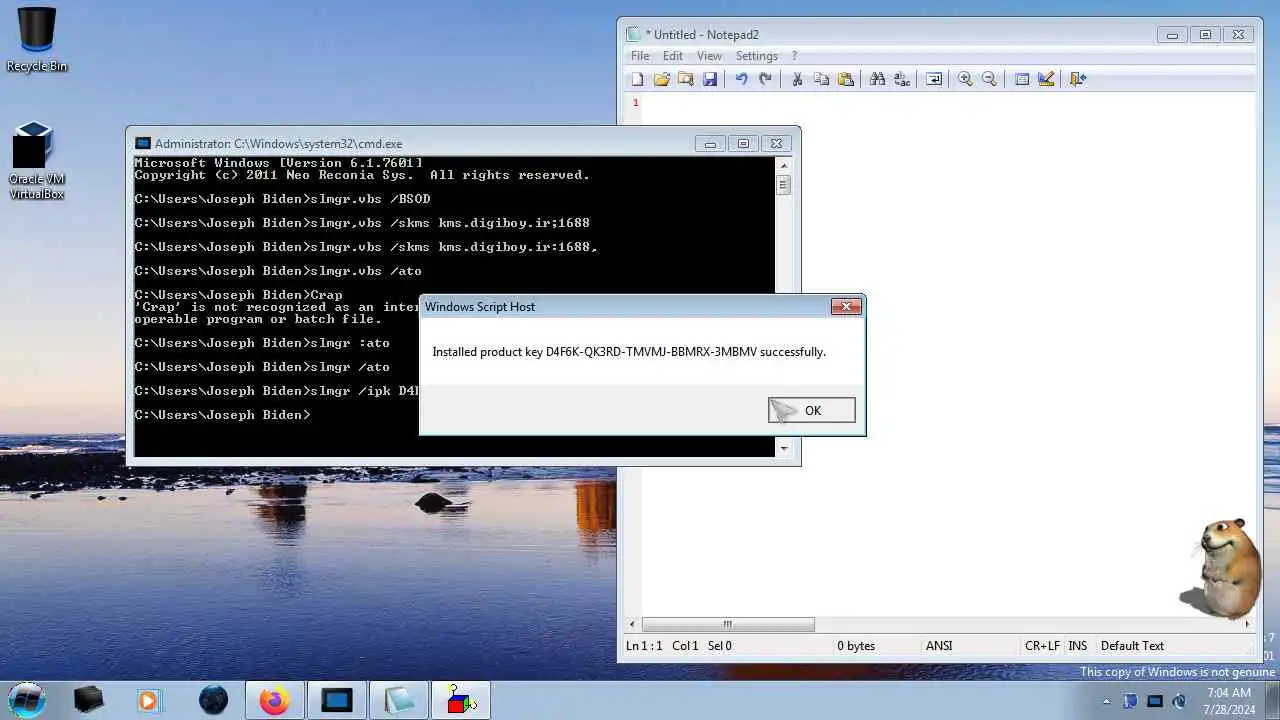1280x720 pixels.
Task: Click the Undo arrow in Notepad2 toolbar
Action: (x=741, y=79)
